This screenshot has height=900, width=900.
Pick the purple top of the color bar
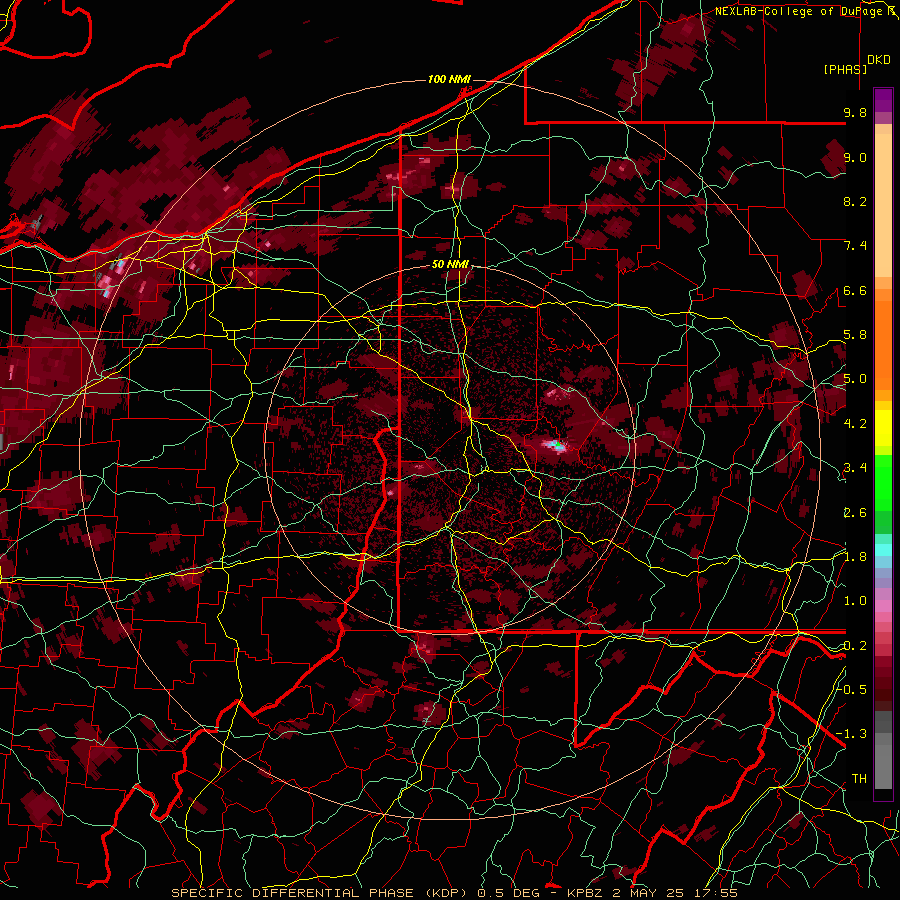(883, 100)
